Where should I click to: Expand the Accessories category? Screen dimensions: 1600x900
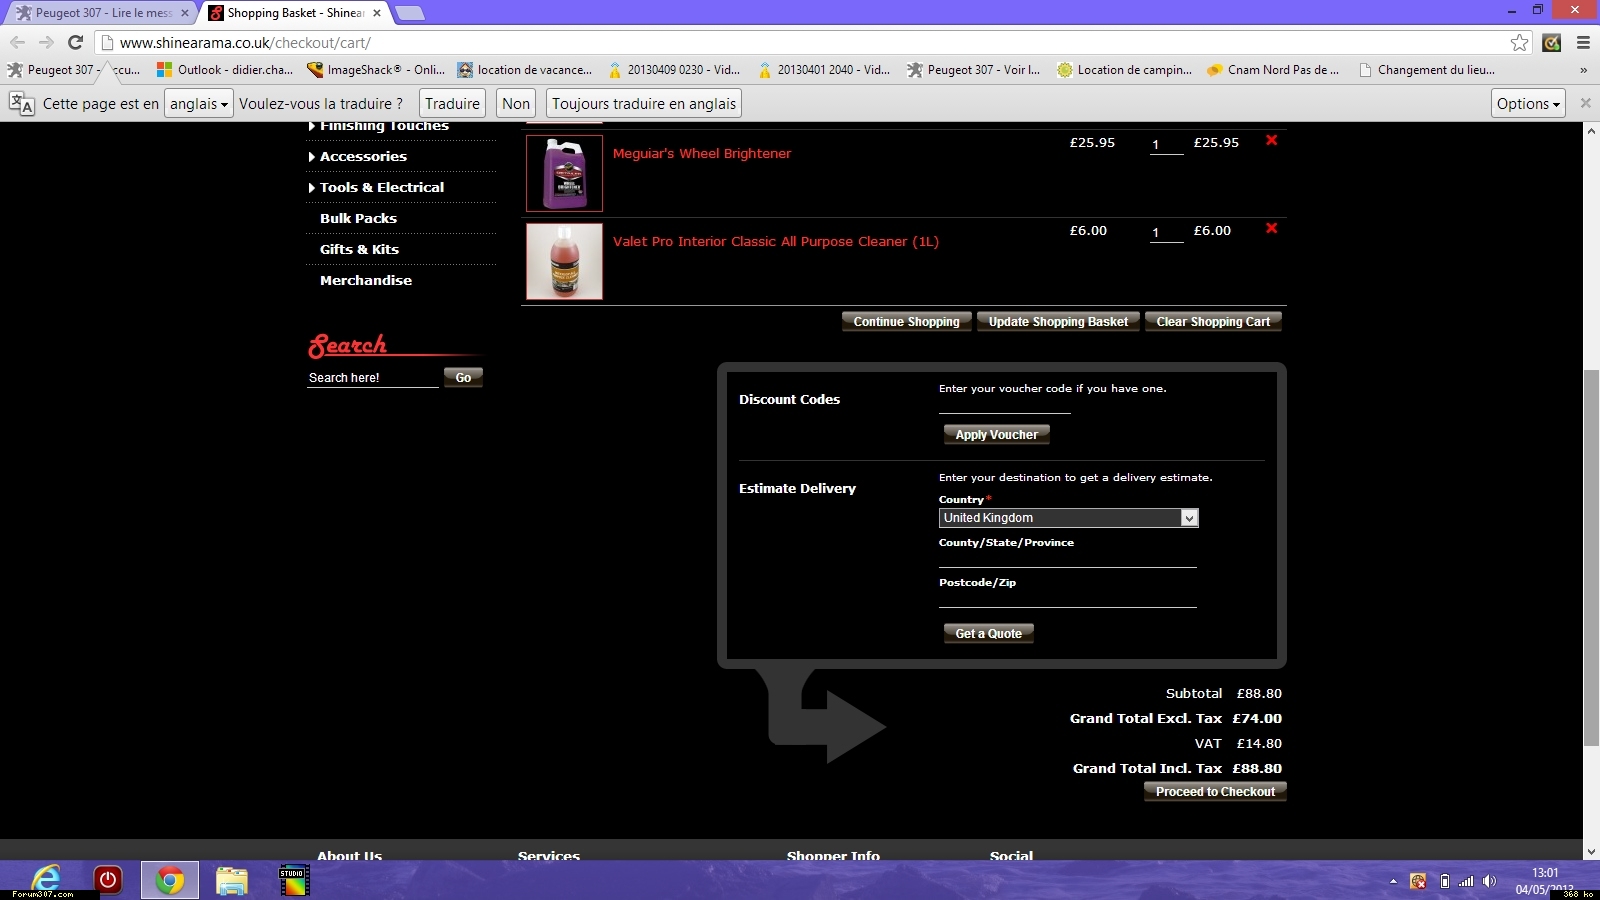[363, 157]
